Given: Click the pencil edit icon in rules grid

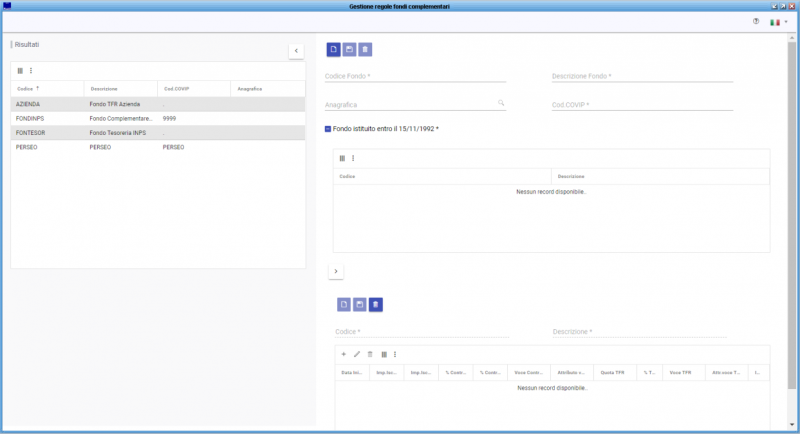Looking at the screenshot, I should (x=357, y=354).
